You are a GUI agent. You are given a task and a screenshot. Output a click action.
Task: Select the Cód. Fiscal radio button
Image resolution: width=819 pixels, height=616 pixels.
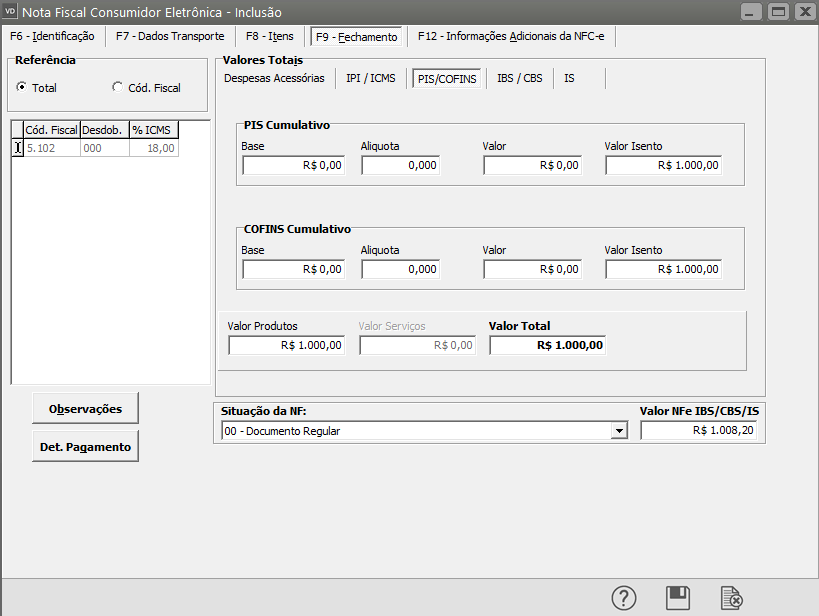(118, 88)
